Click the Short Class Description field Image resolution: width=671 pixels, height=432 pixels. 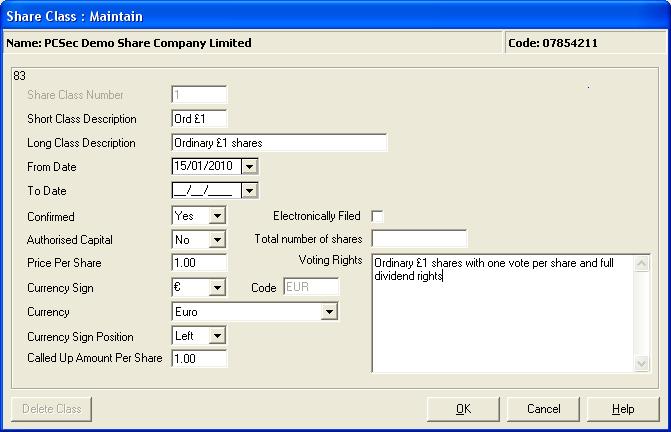(199, 118)
